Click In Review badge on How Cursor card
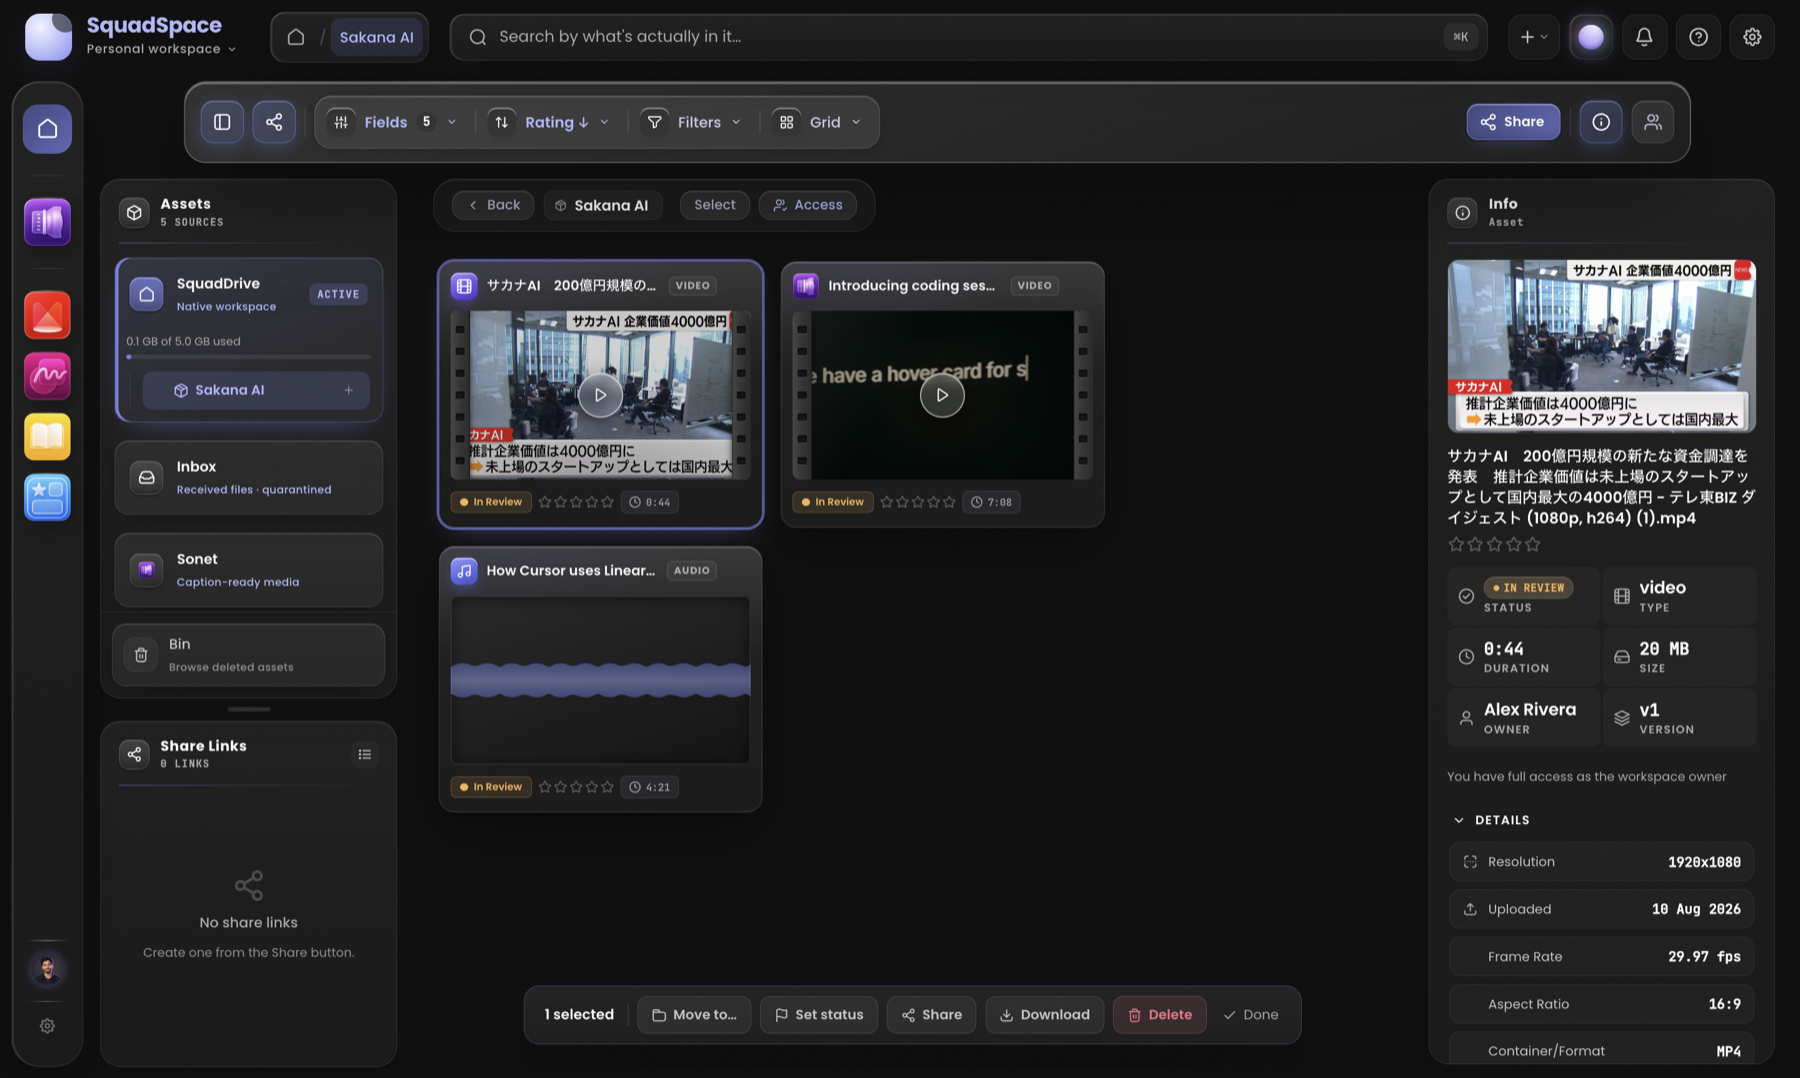 tap(491, 787)
